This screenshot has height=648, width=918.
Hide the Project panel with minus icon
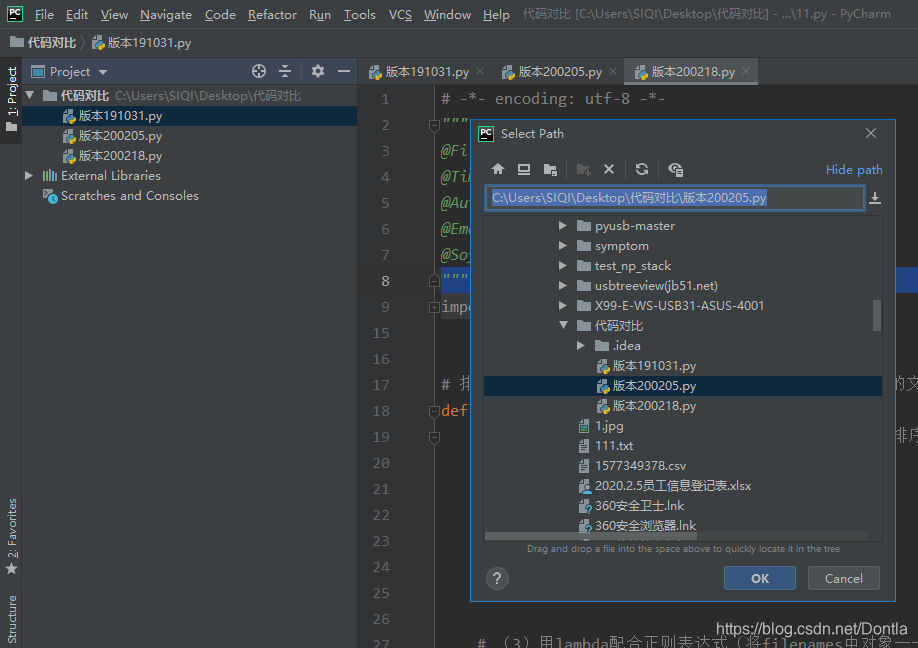(344, 71)
